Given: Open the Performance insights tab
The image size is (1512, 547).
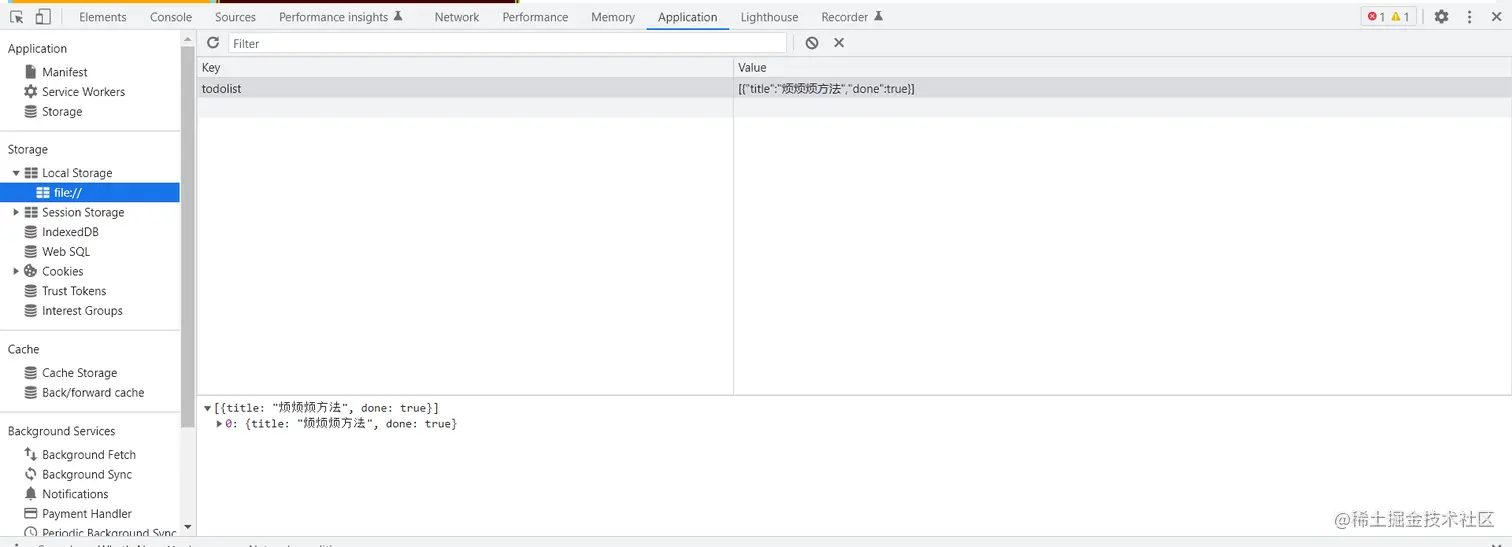Looking at the screenshot, I should 340,17.
